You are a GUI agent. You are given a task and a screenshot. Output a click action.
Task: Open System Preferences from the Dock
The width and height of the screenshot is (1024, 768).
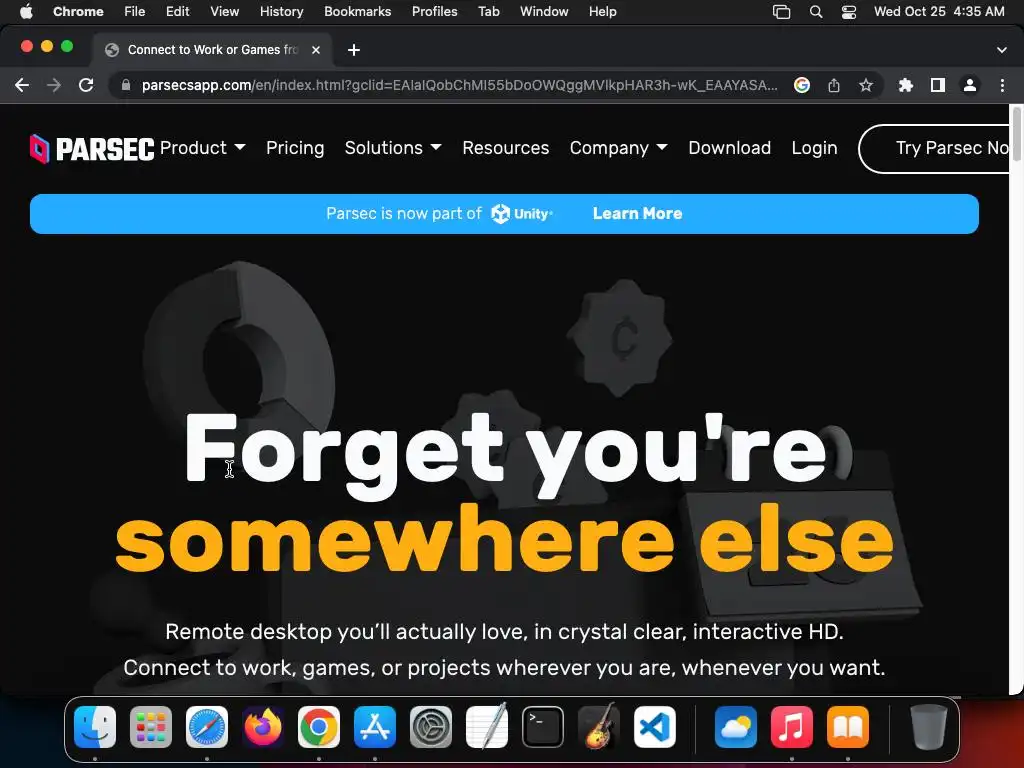431,727
